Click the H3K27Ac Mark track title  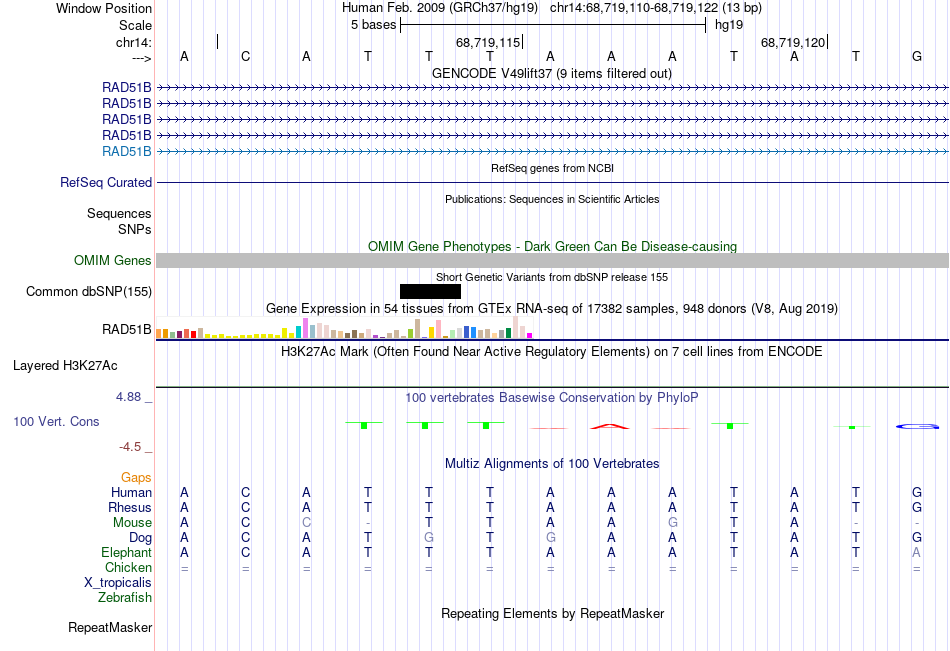pos(552,352)
